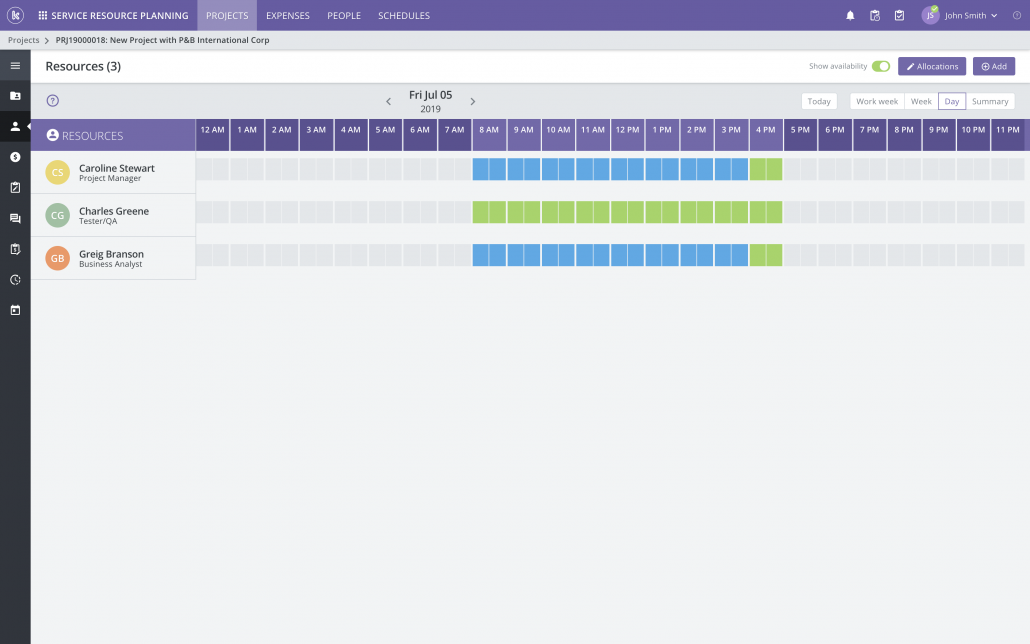Toggle the hamburger menu in the sidebar
Image resolution: width=1030 pixels, height=644 pixels.
[15, 66]
